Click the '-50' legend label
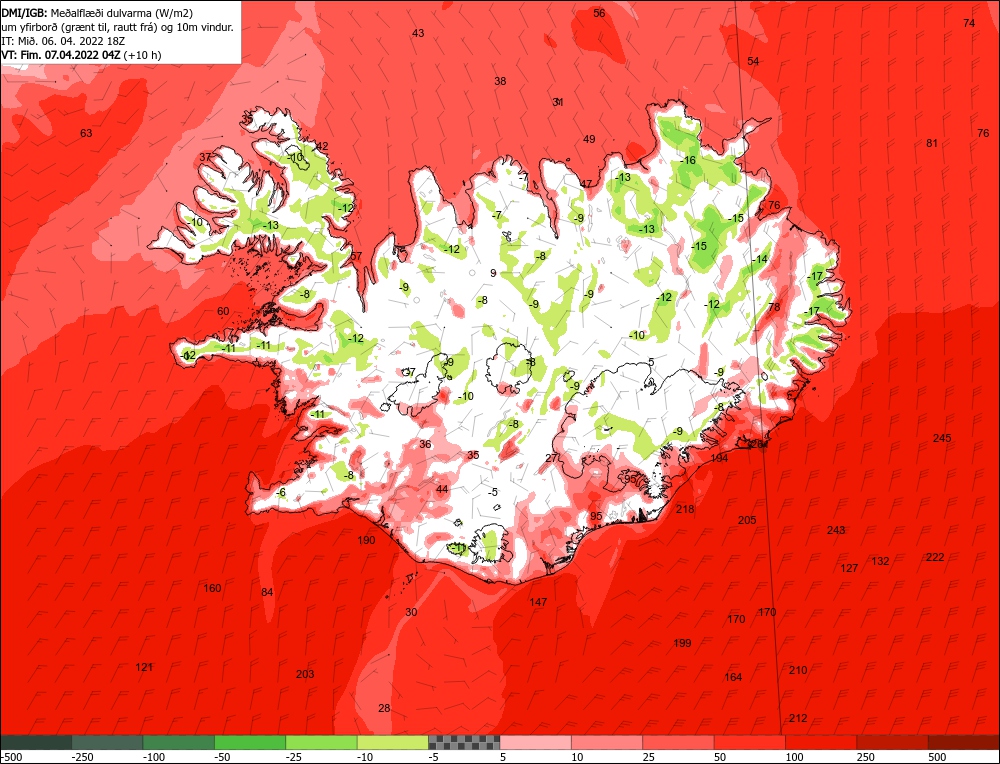This screenshot has height=764, width=1000. (223, 757)
